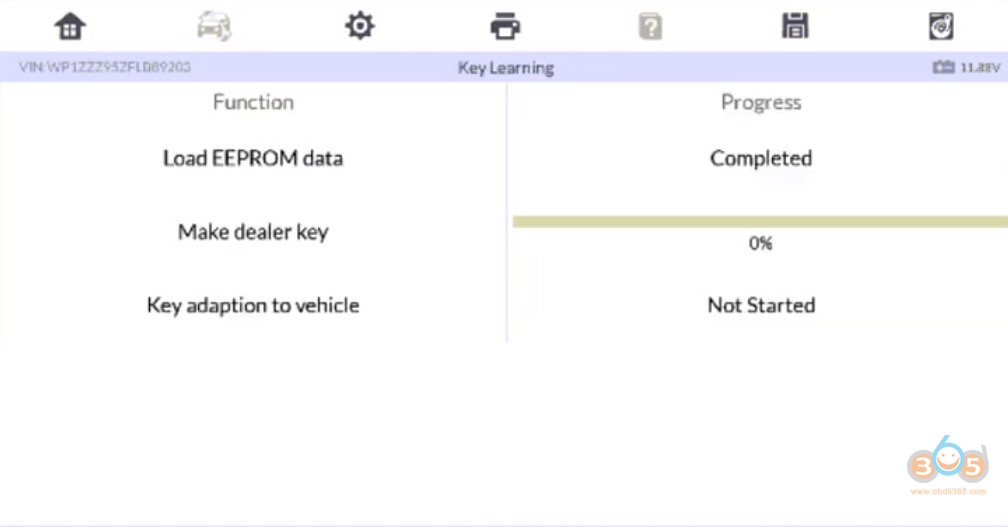Click the Progress column header
1008x527 pixels.
tap(761, 102)
